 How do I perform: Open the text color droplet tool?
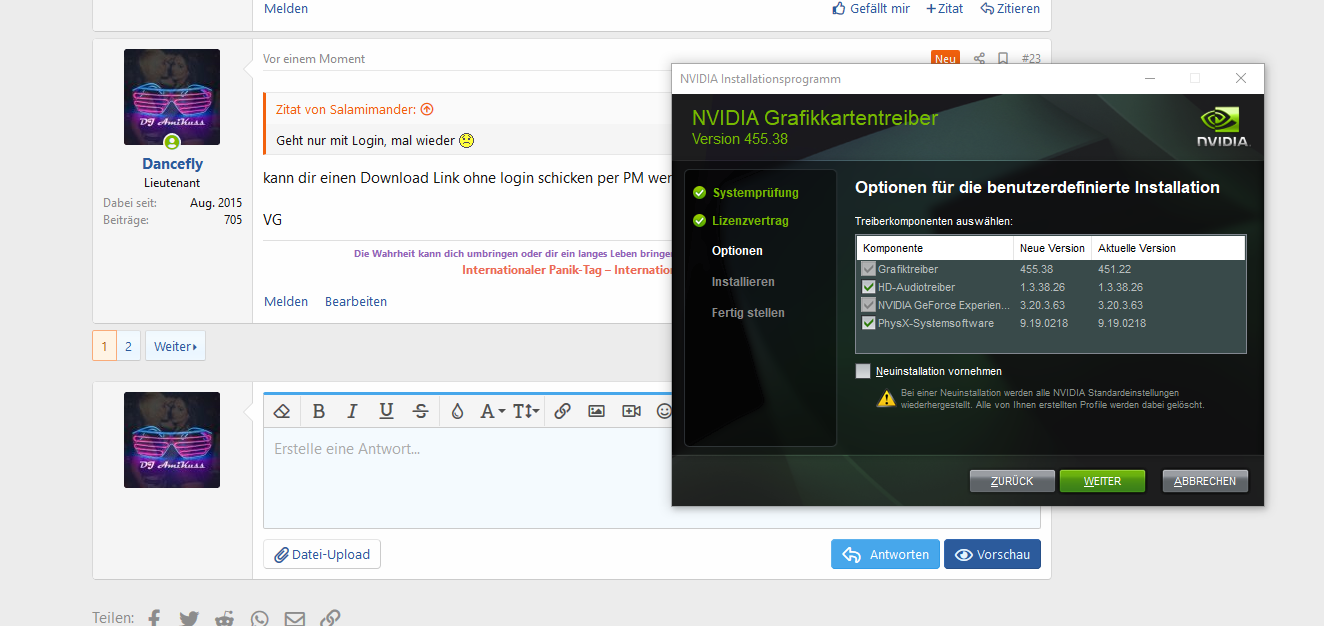point(457,411)
